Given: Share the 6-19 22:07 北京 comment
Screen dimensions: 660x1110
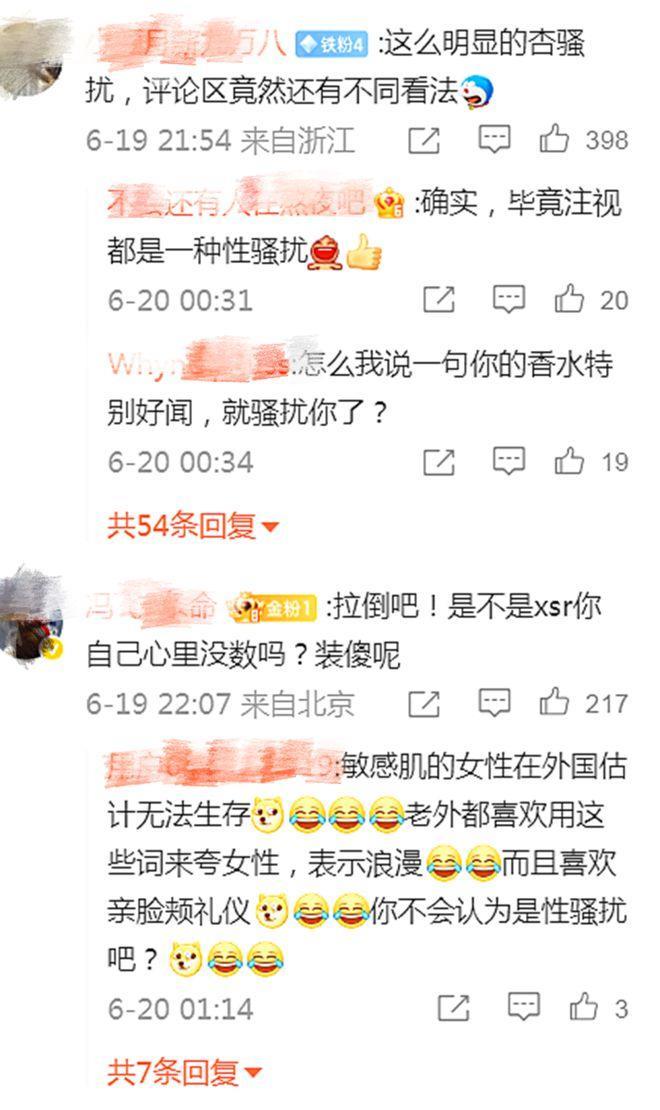Looking at the screenshot, I should [x=424, y=704].
